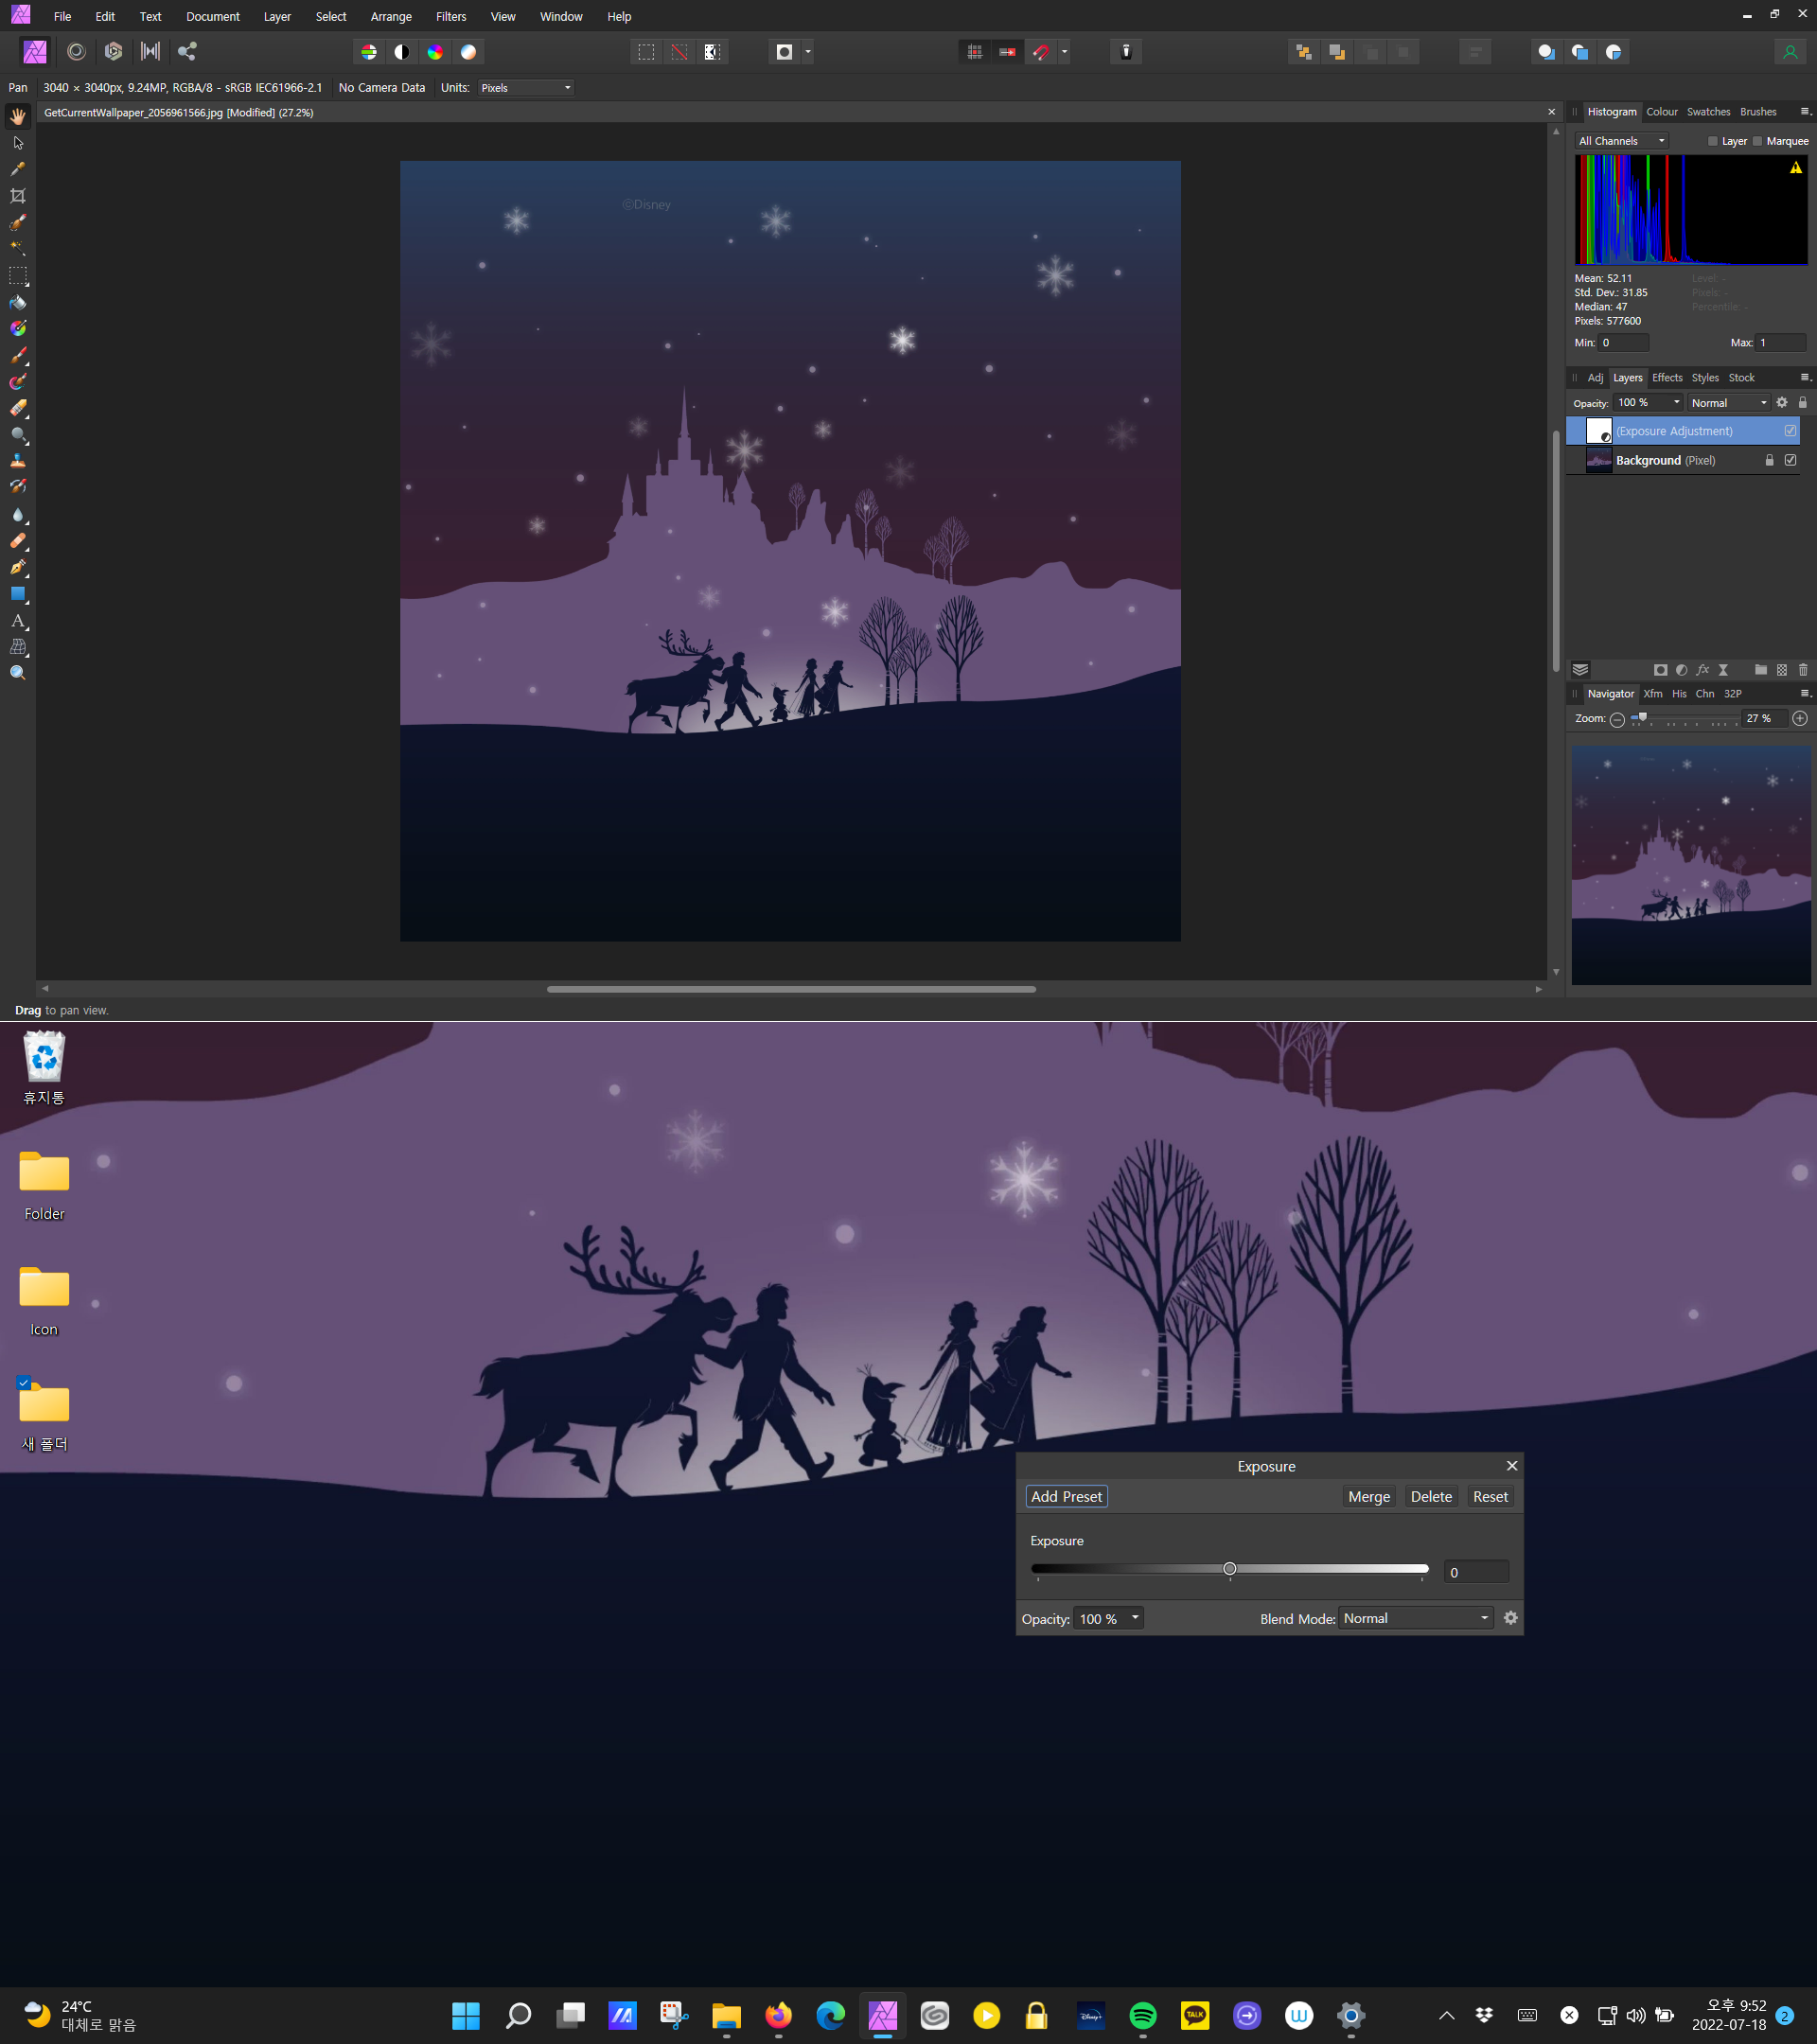Switch to Liquify Persona

click(x=76, y=52)
